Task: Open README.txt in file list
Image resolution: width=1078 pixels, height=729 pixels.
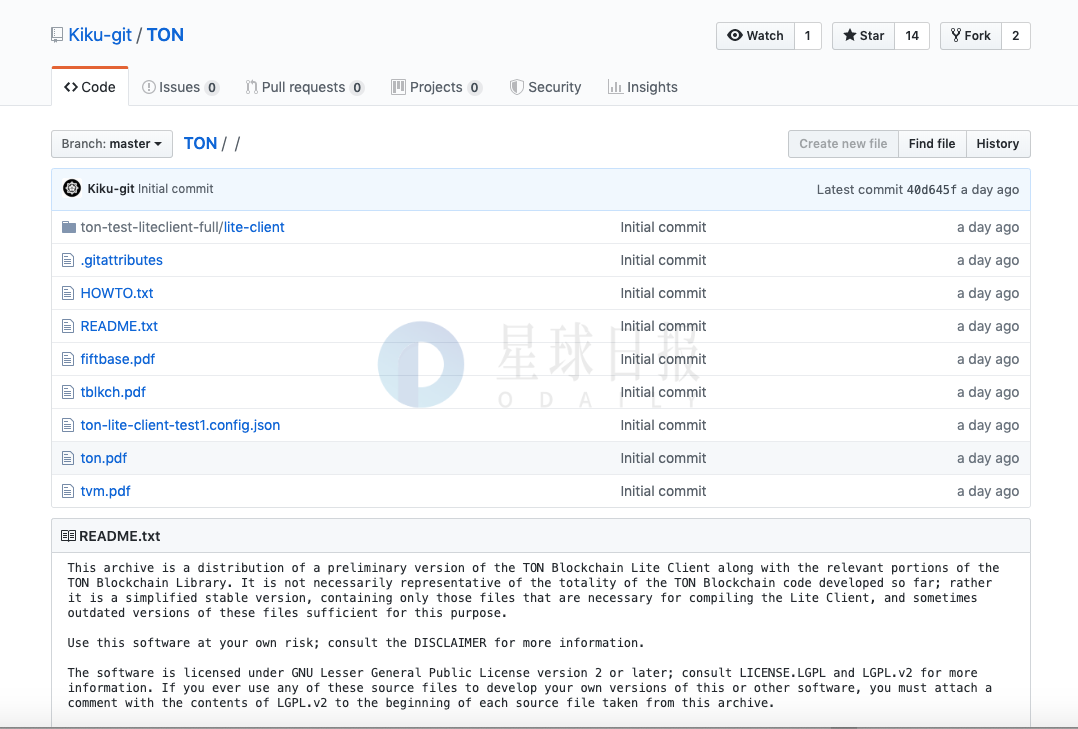Action: click(119, 326)
